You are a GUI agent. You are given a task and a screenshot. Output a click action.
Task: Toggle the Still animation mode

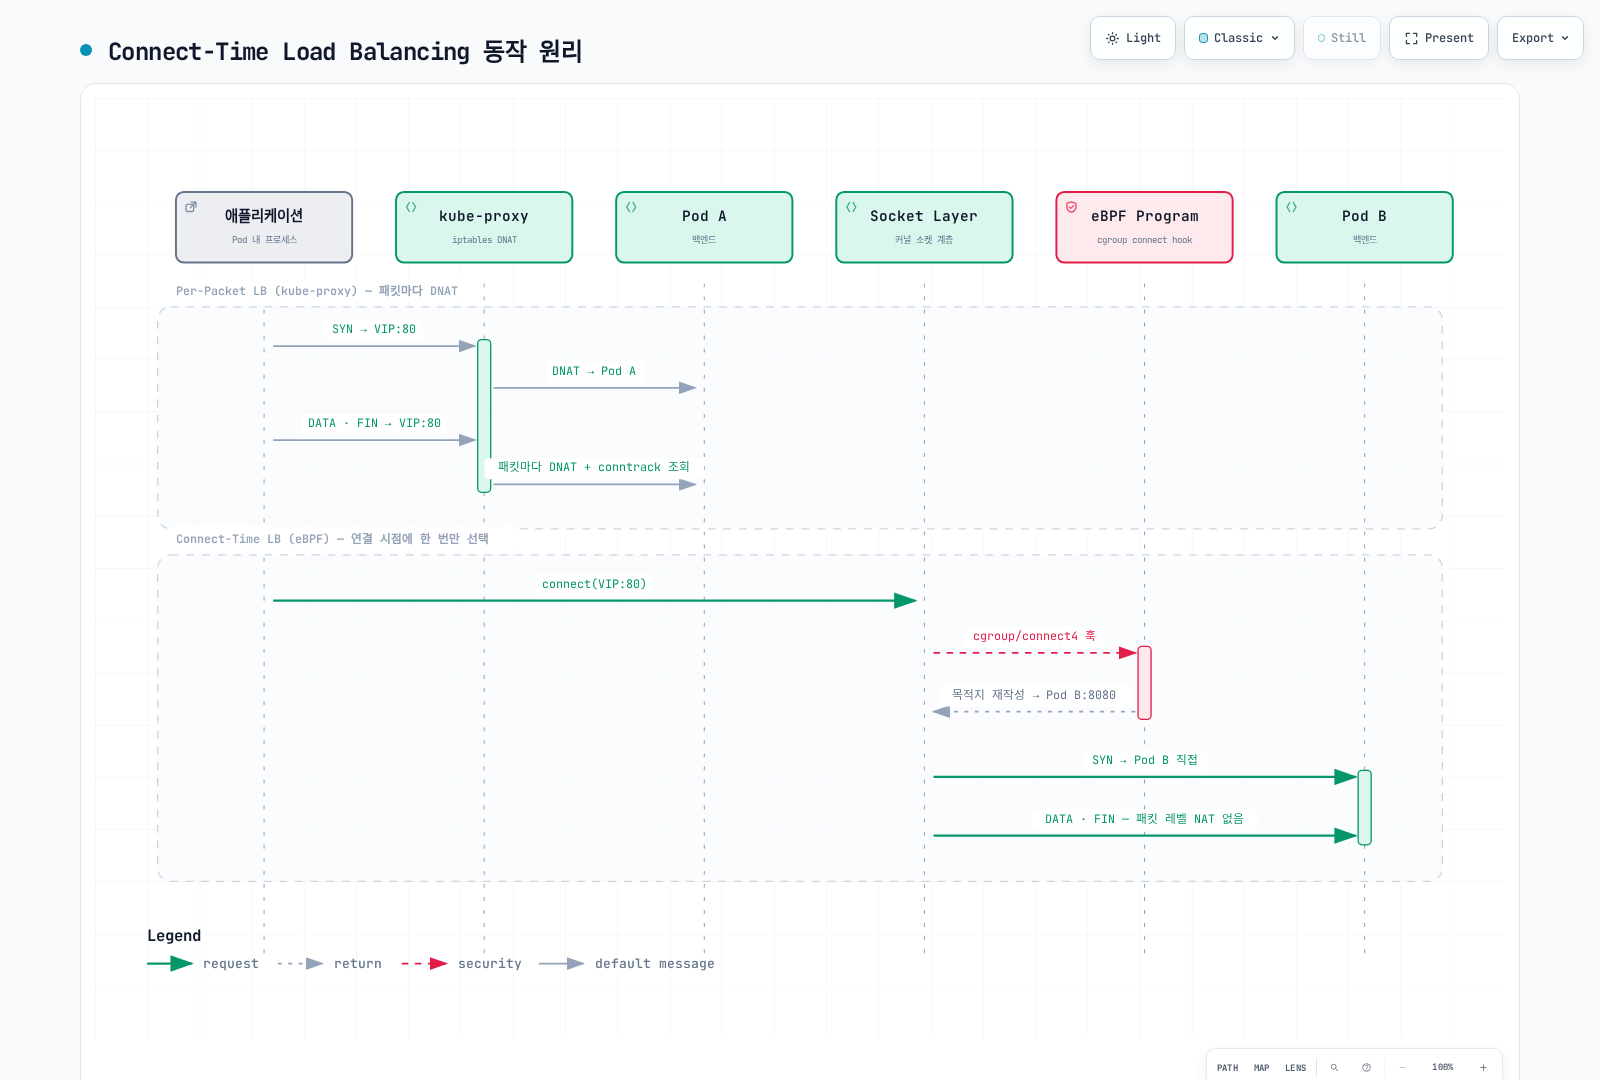pos(1342,38)
